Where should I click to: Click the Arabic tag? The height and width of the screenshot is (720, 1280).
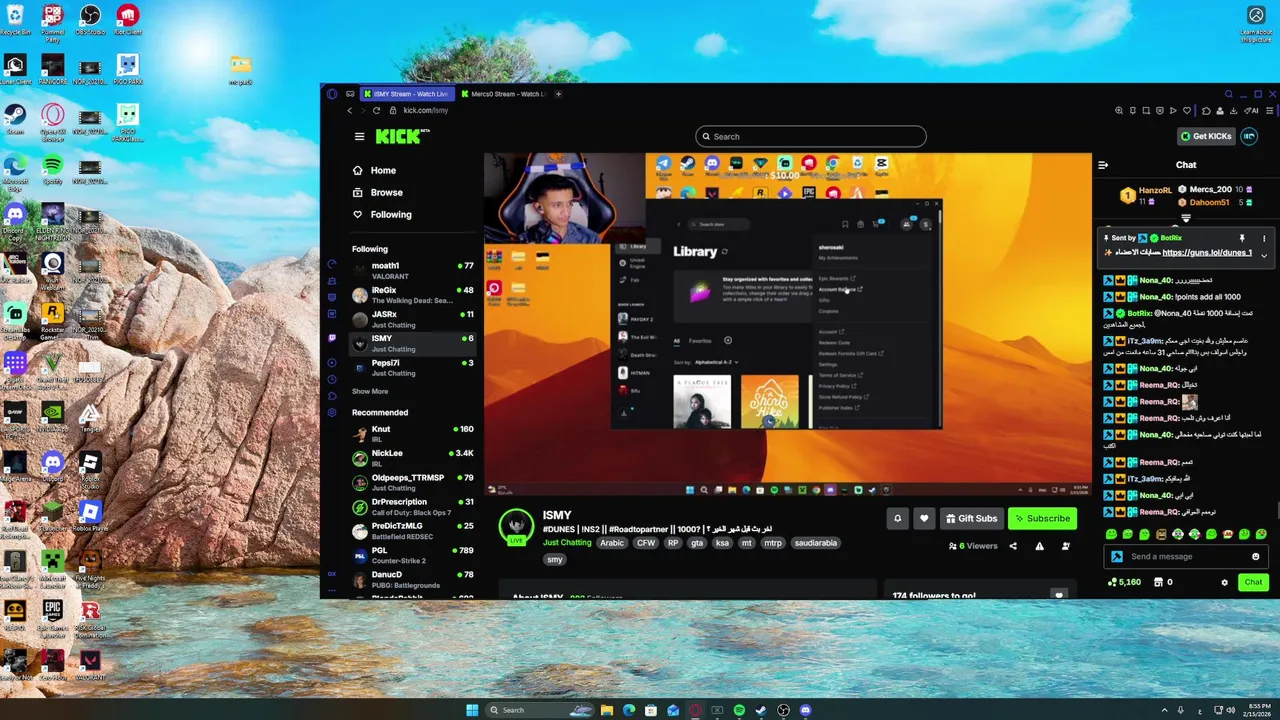[612, 543]
